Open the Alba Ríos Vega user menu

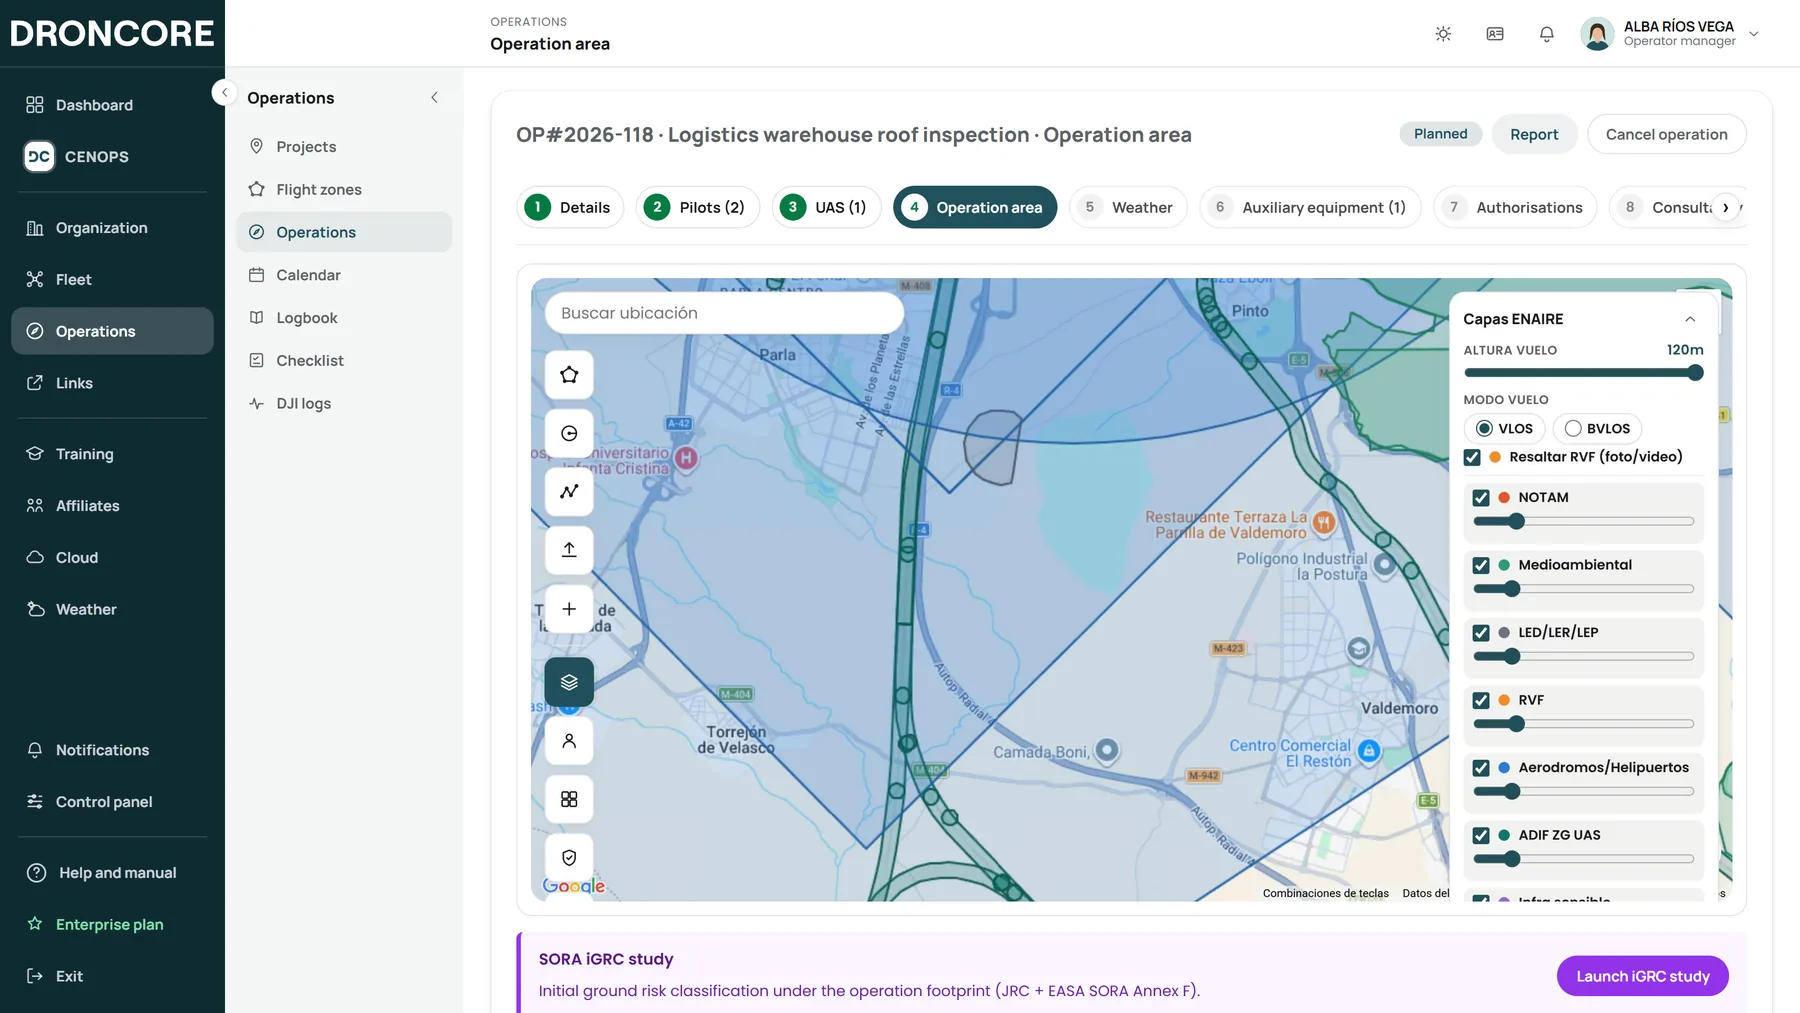click(1670, 34)
